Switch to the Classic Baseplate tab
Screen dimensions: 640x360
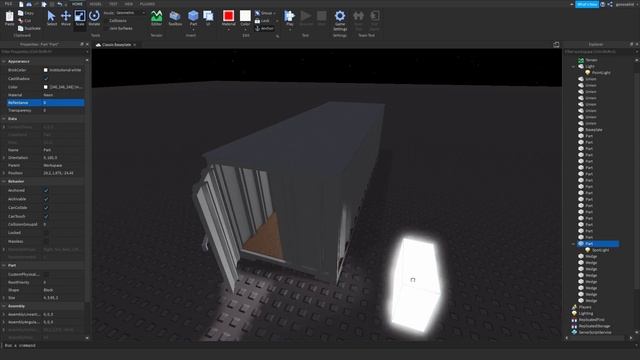coord(116,44)
